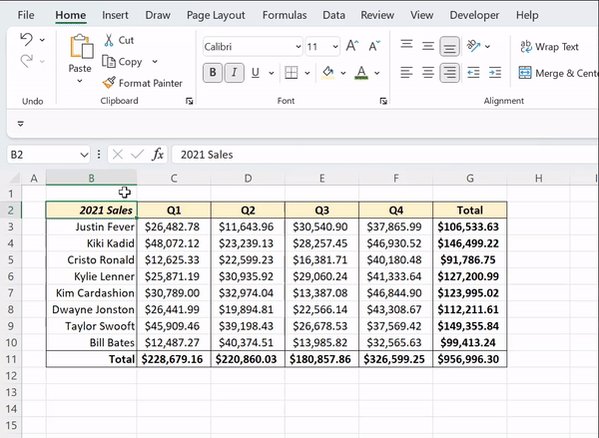
Task: Select the grand total $956,996.30 cell
Action: click(470, 359)
